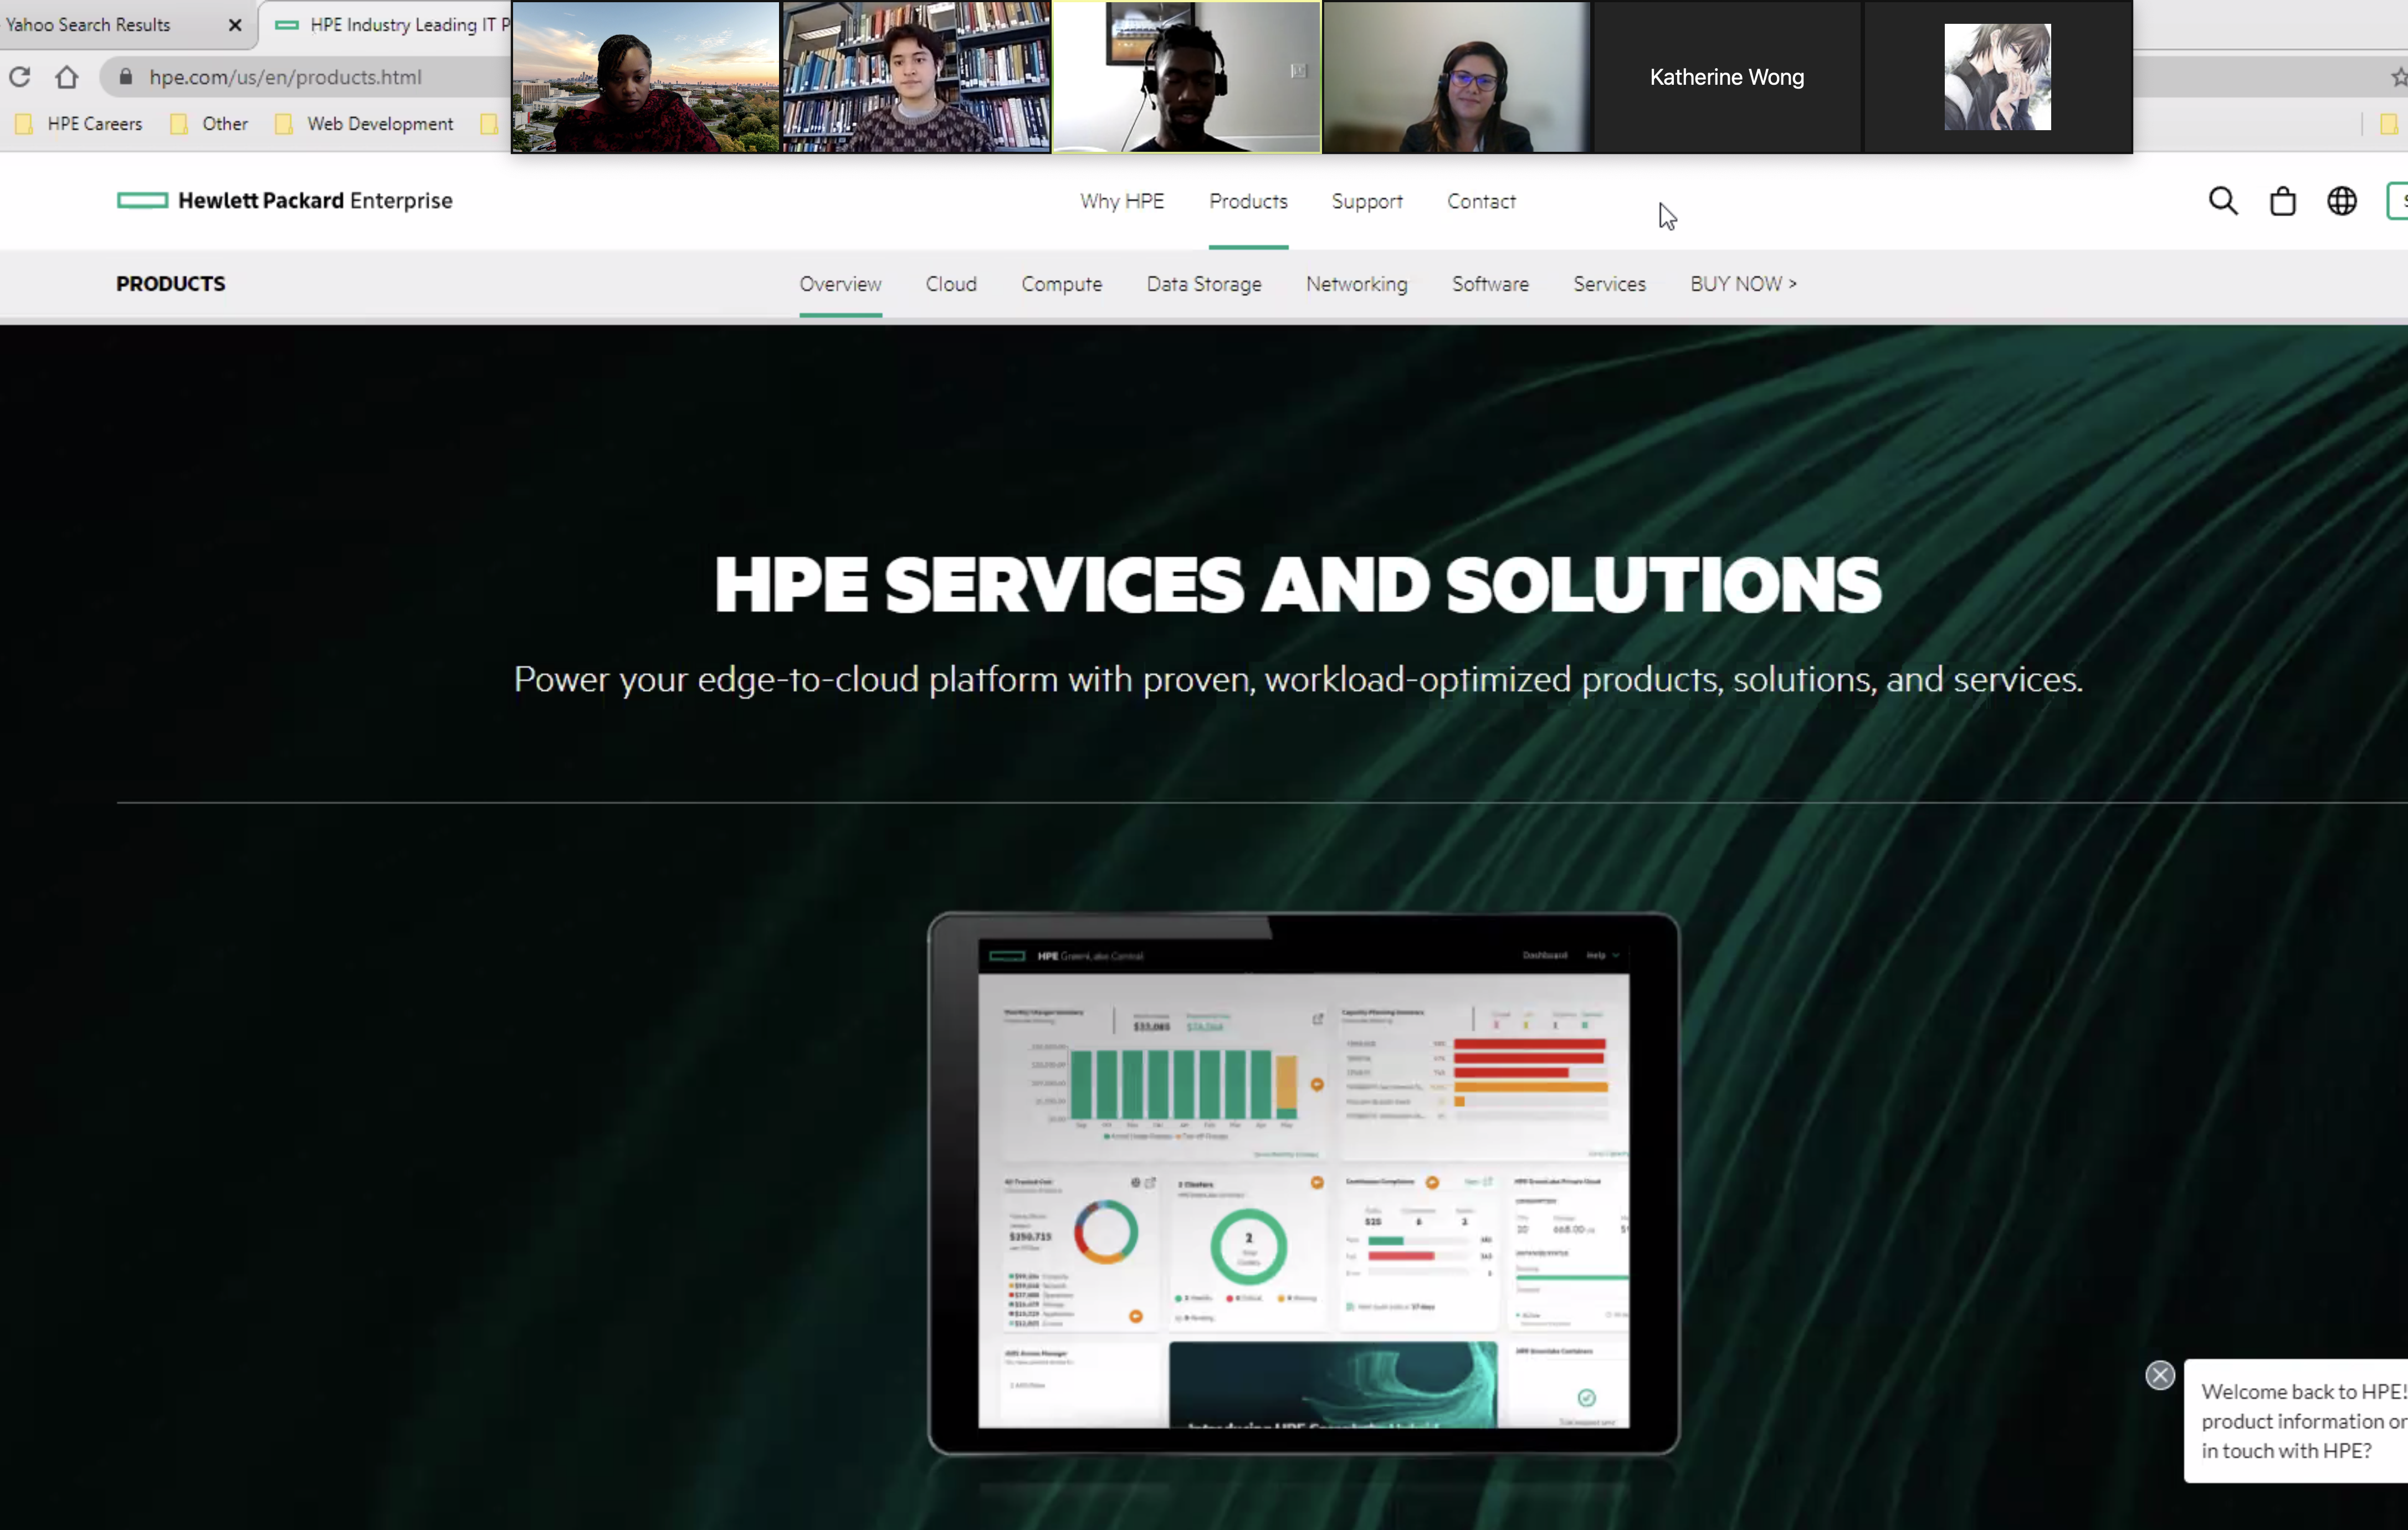
Task: Open the Contact menu
Action: click(1481, 201)
